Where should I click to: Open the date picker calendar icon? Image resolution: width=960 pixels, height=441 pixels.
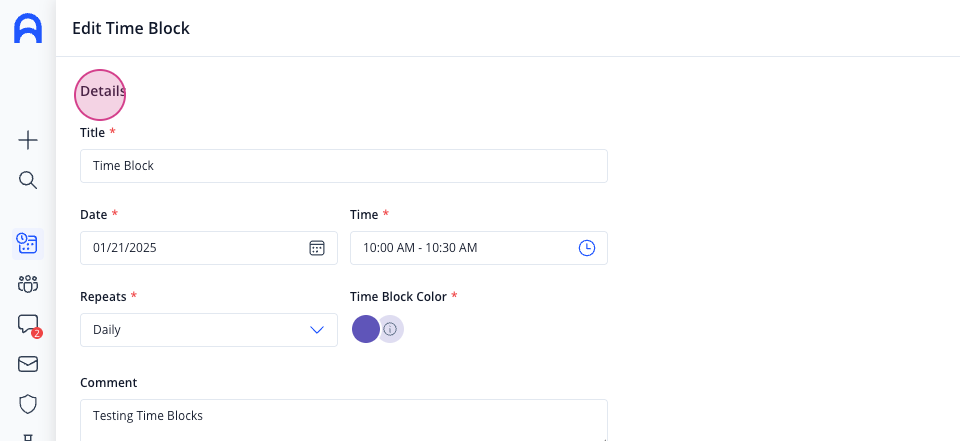point(317,247)
